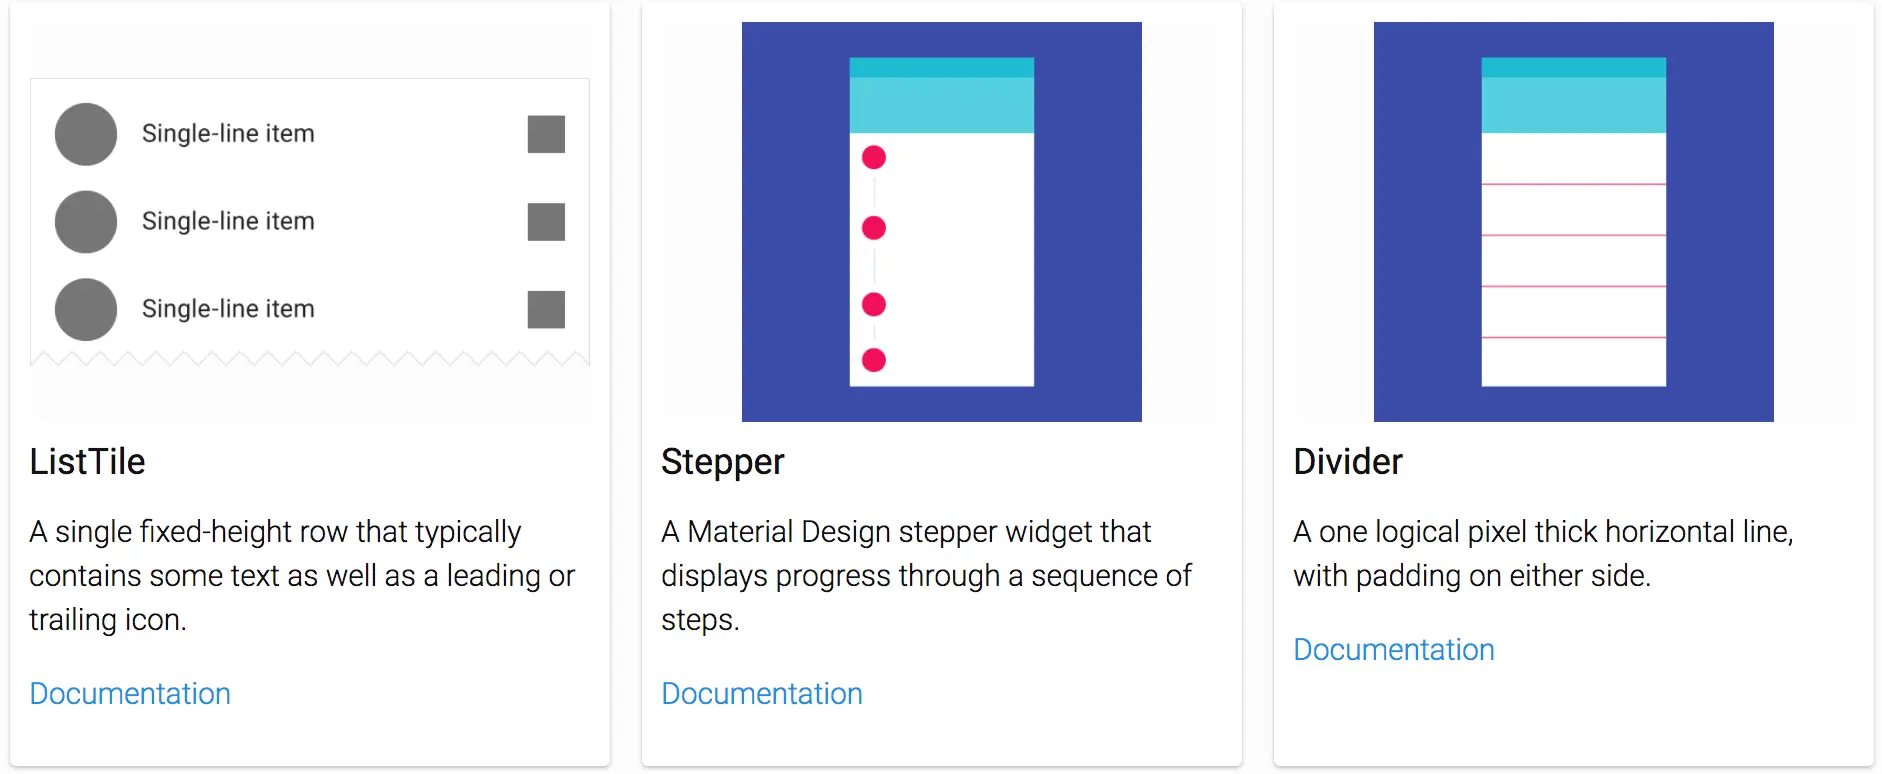
Task: Select the third pink step dot from top
Action: tap(874, 304)
